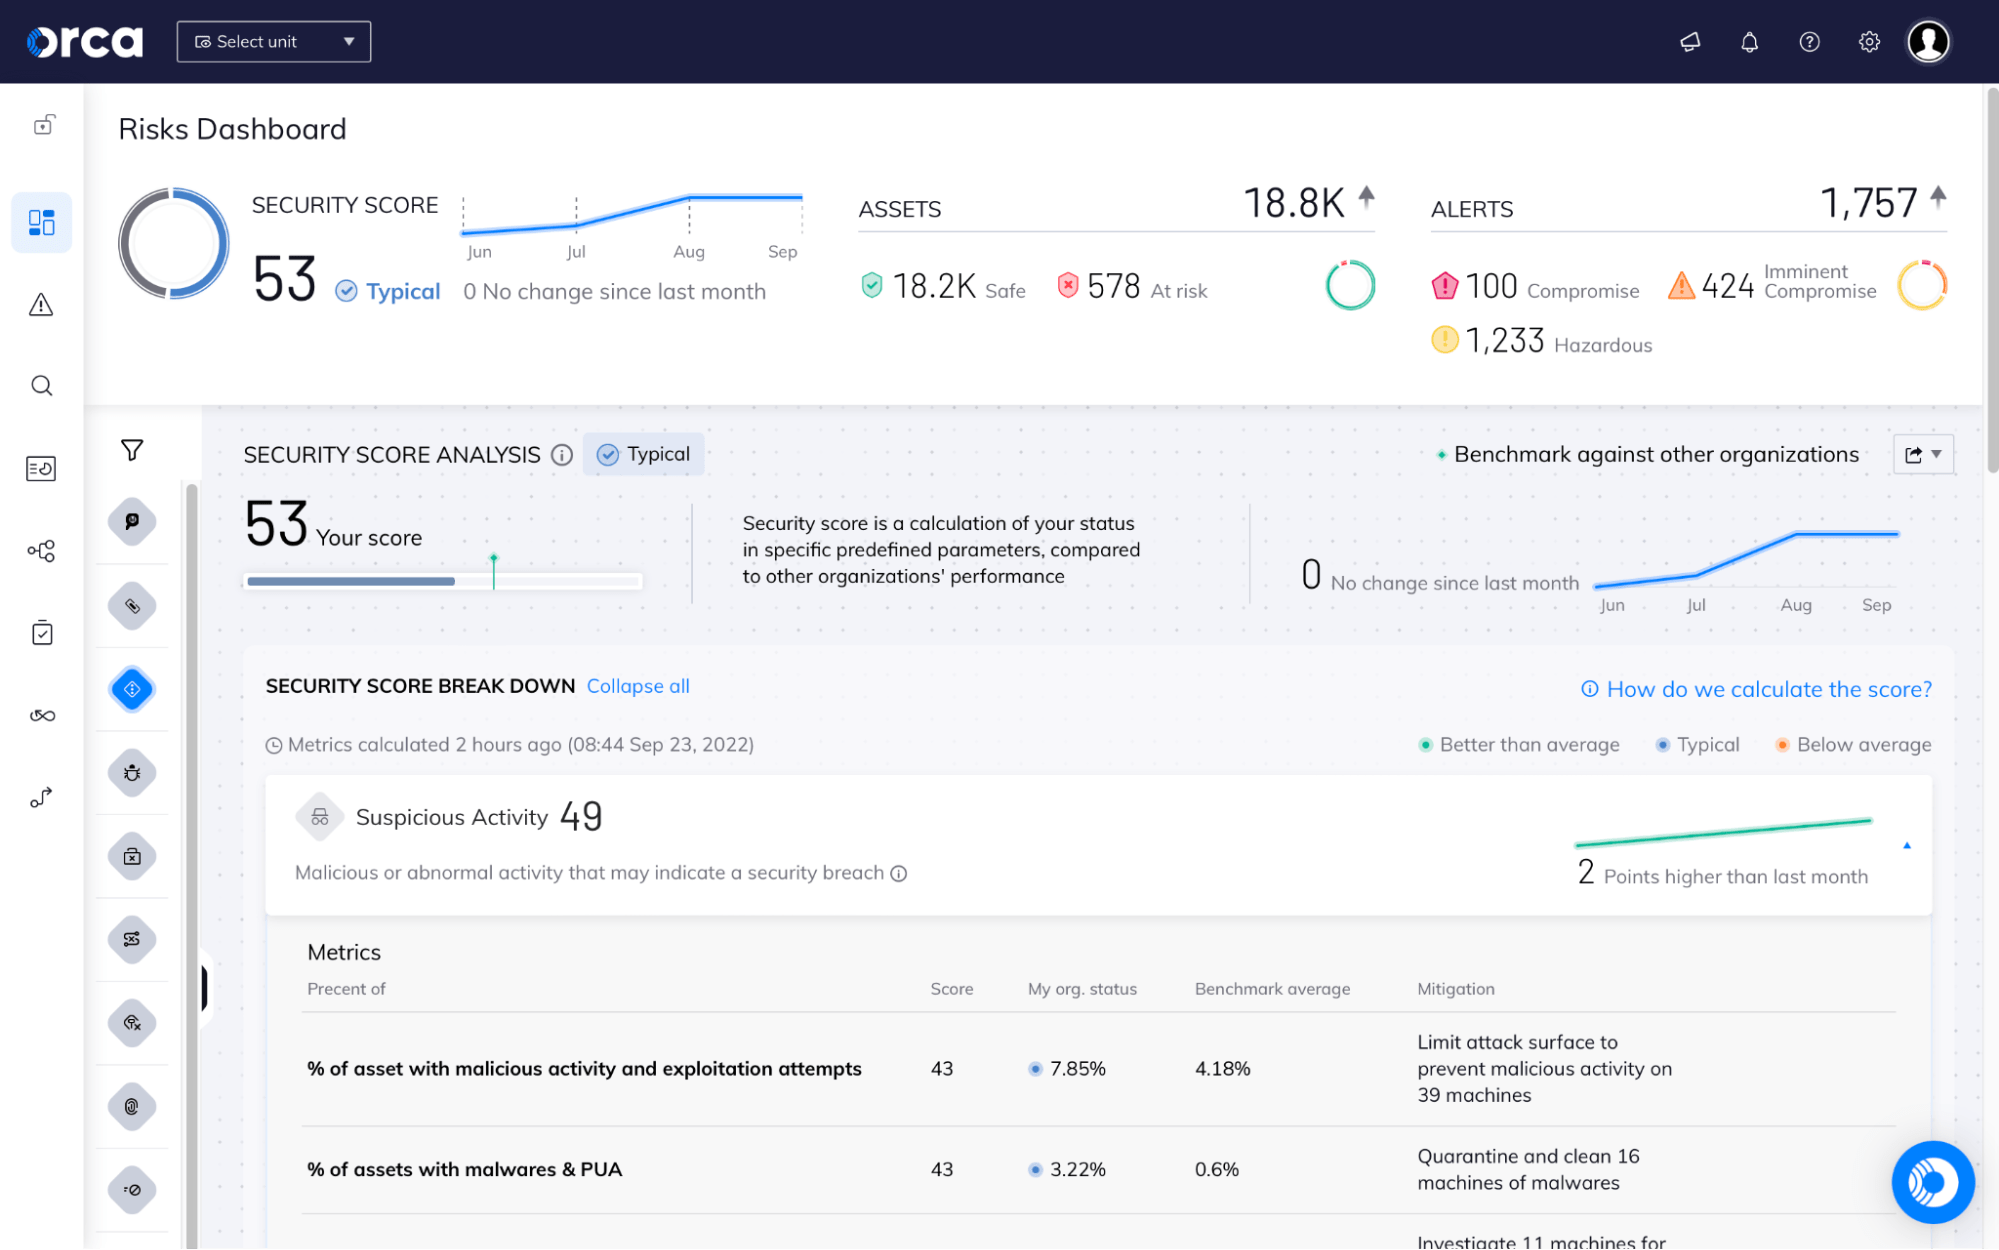Open the user profile avatar menu
The width and height of the screenshot is (1999, 1250).
pos(1928,41)
